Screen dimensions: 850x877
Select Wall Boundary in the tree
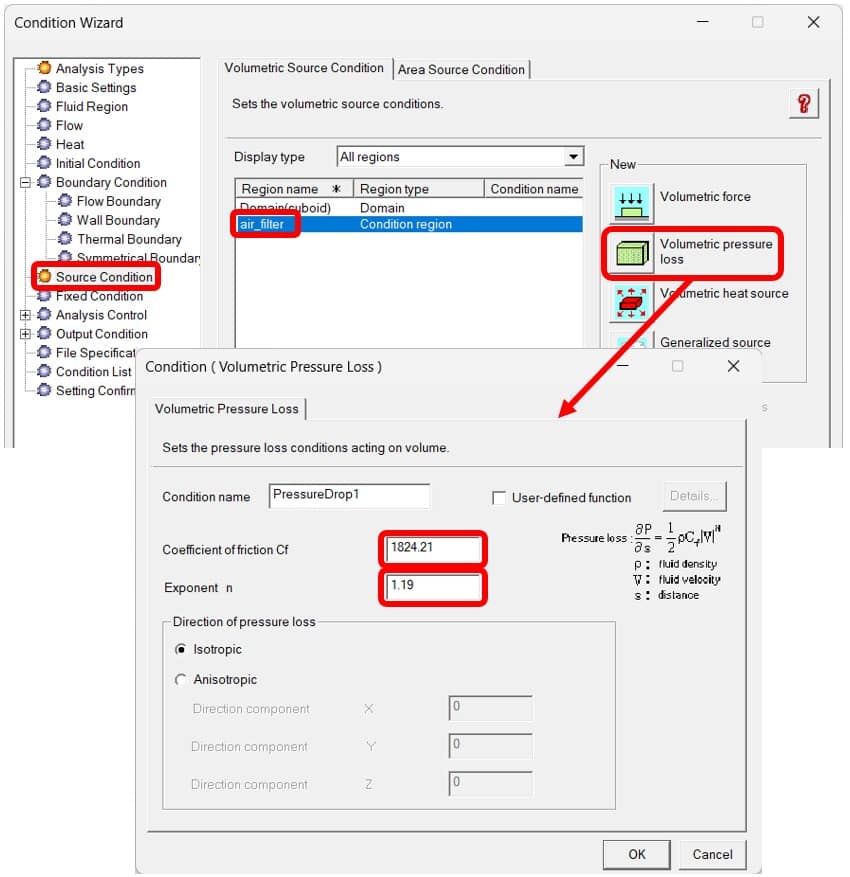click(x=118, y=220)
